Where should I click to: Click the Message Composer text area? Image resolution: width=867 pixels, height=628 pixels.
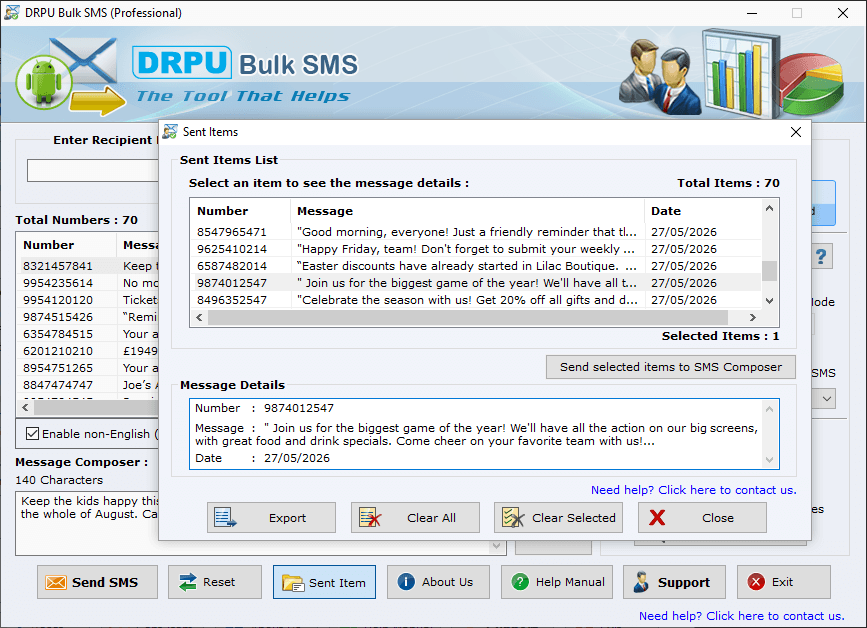click(x=88, y=522)
